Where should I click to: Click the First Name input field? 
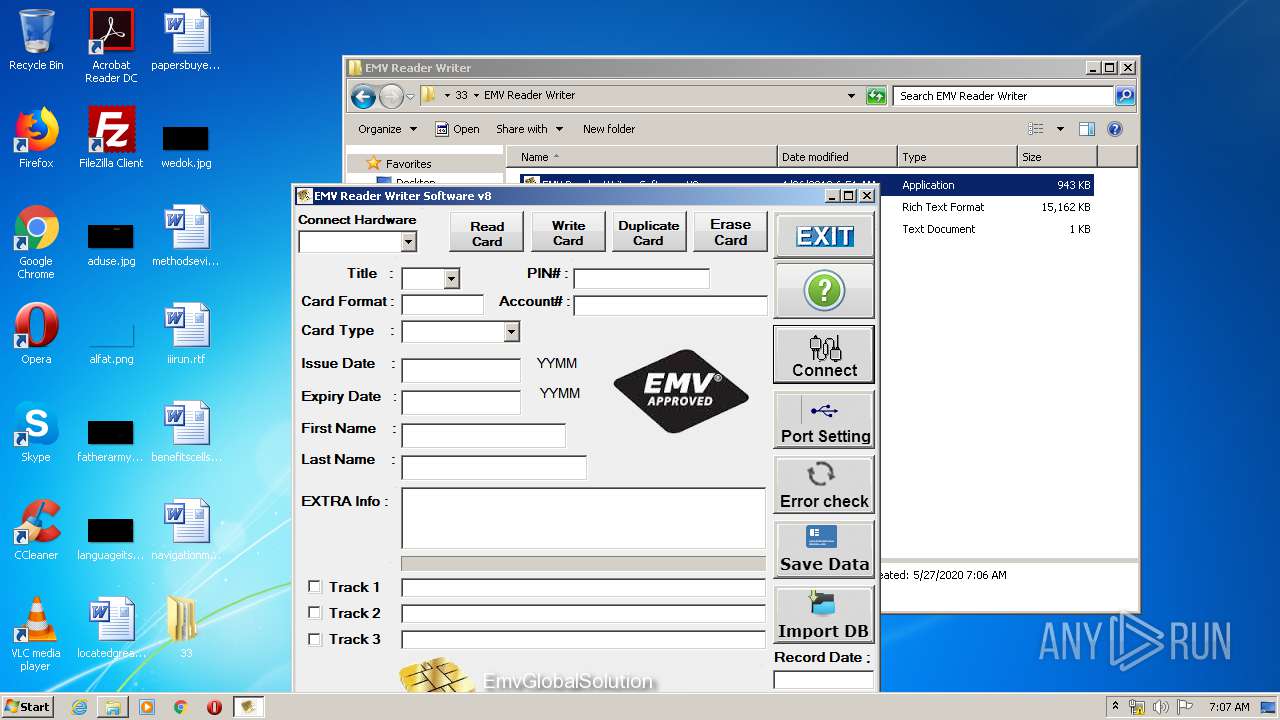click(483, 435)
